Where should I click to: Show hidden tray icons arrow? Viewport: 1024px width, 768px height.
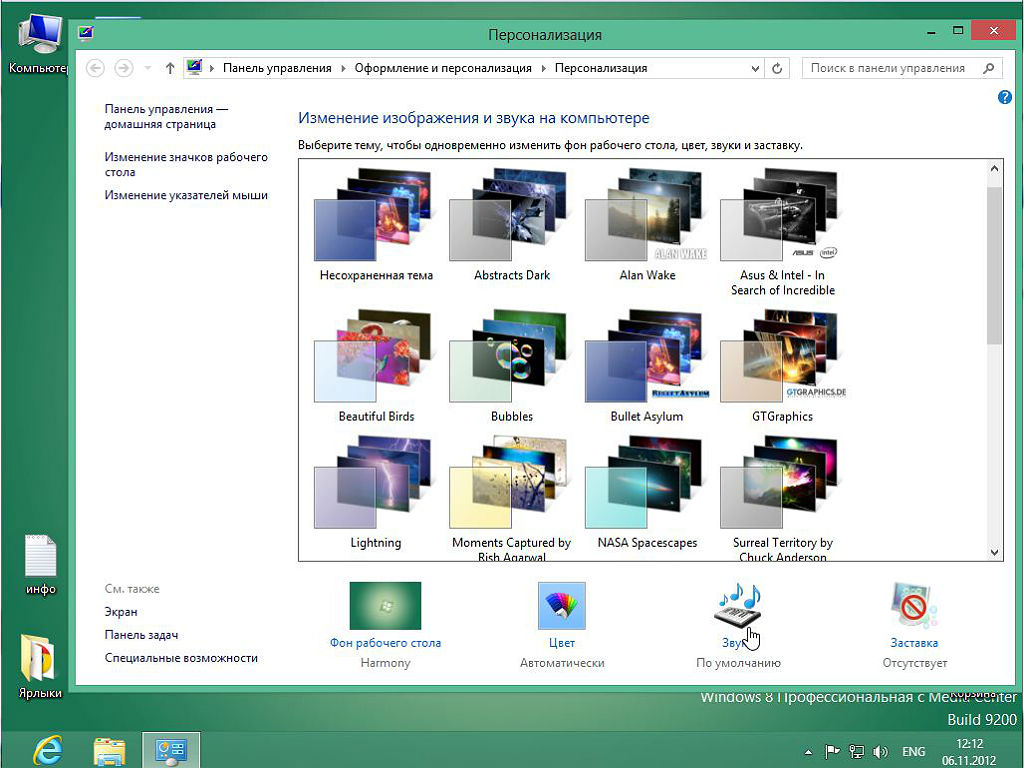click(x=808, y=751)
